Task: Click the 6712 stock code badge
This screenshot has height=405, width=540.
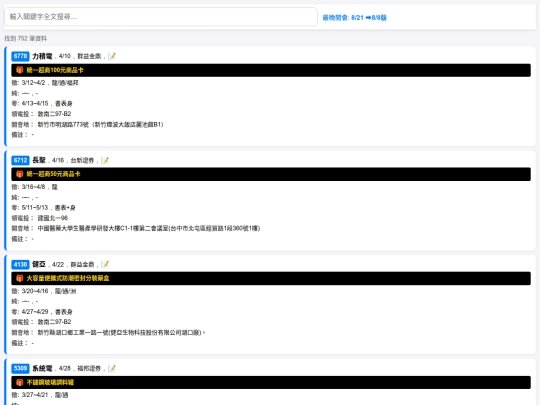Action: click(x=20, y=160)
